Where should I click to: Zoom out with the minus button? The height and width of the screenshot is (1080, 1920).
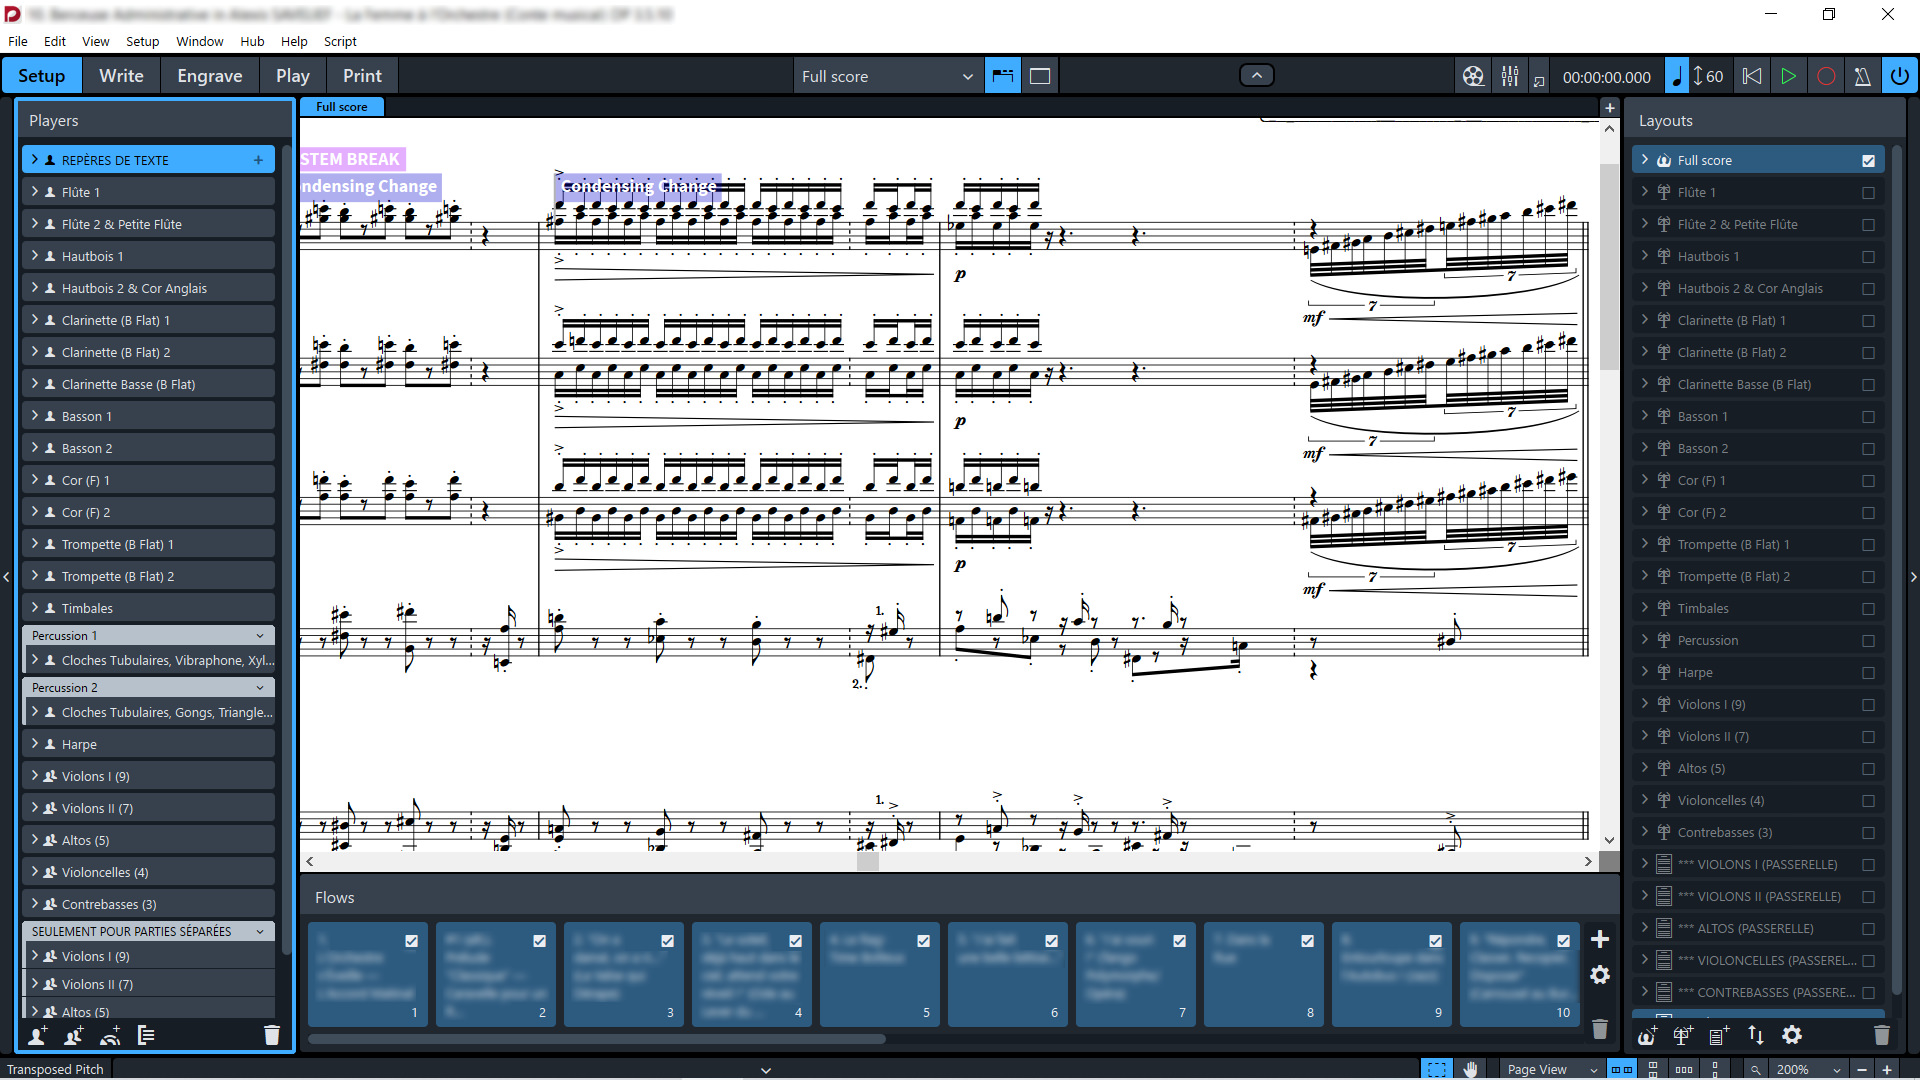coord(1861,1069)
